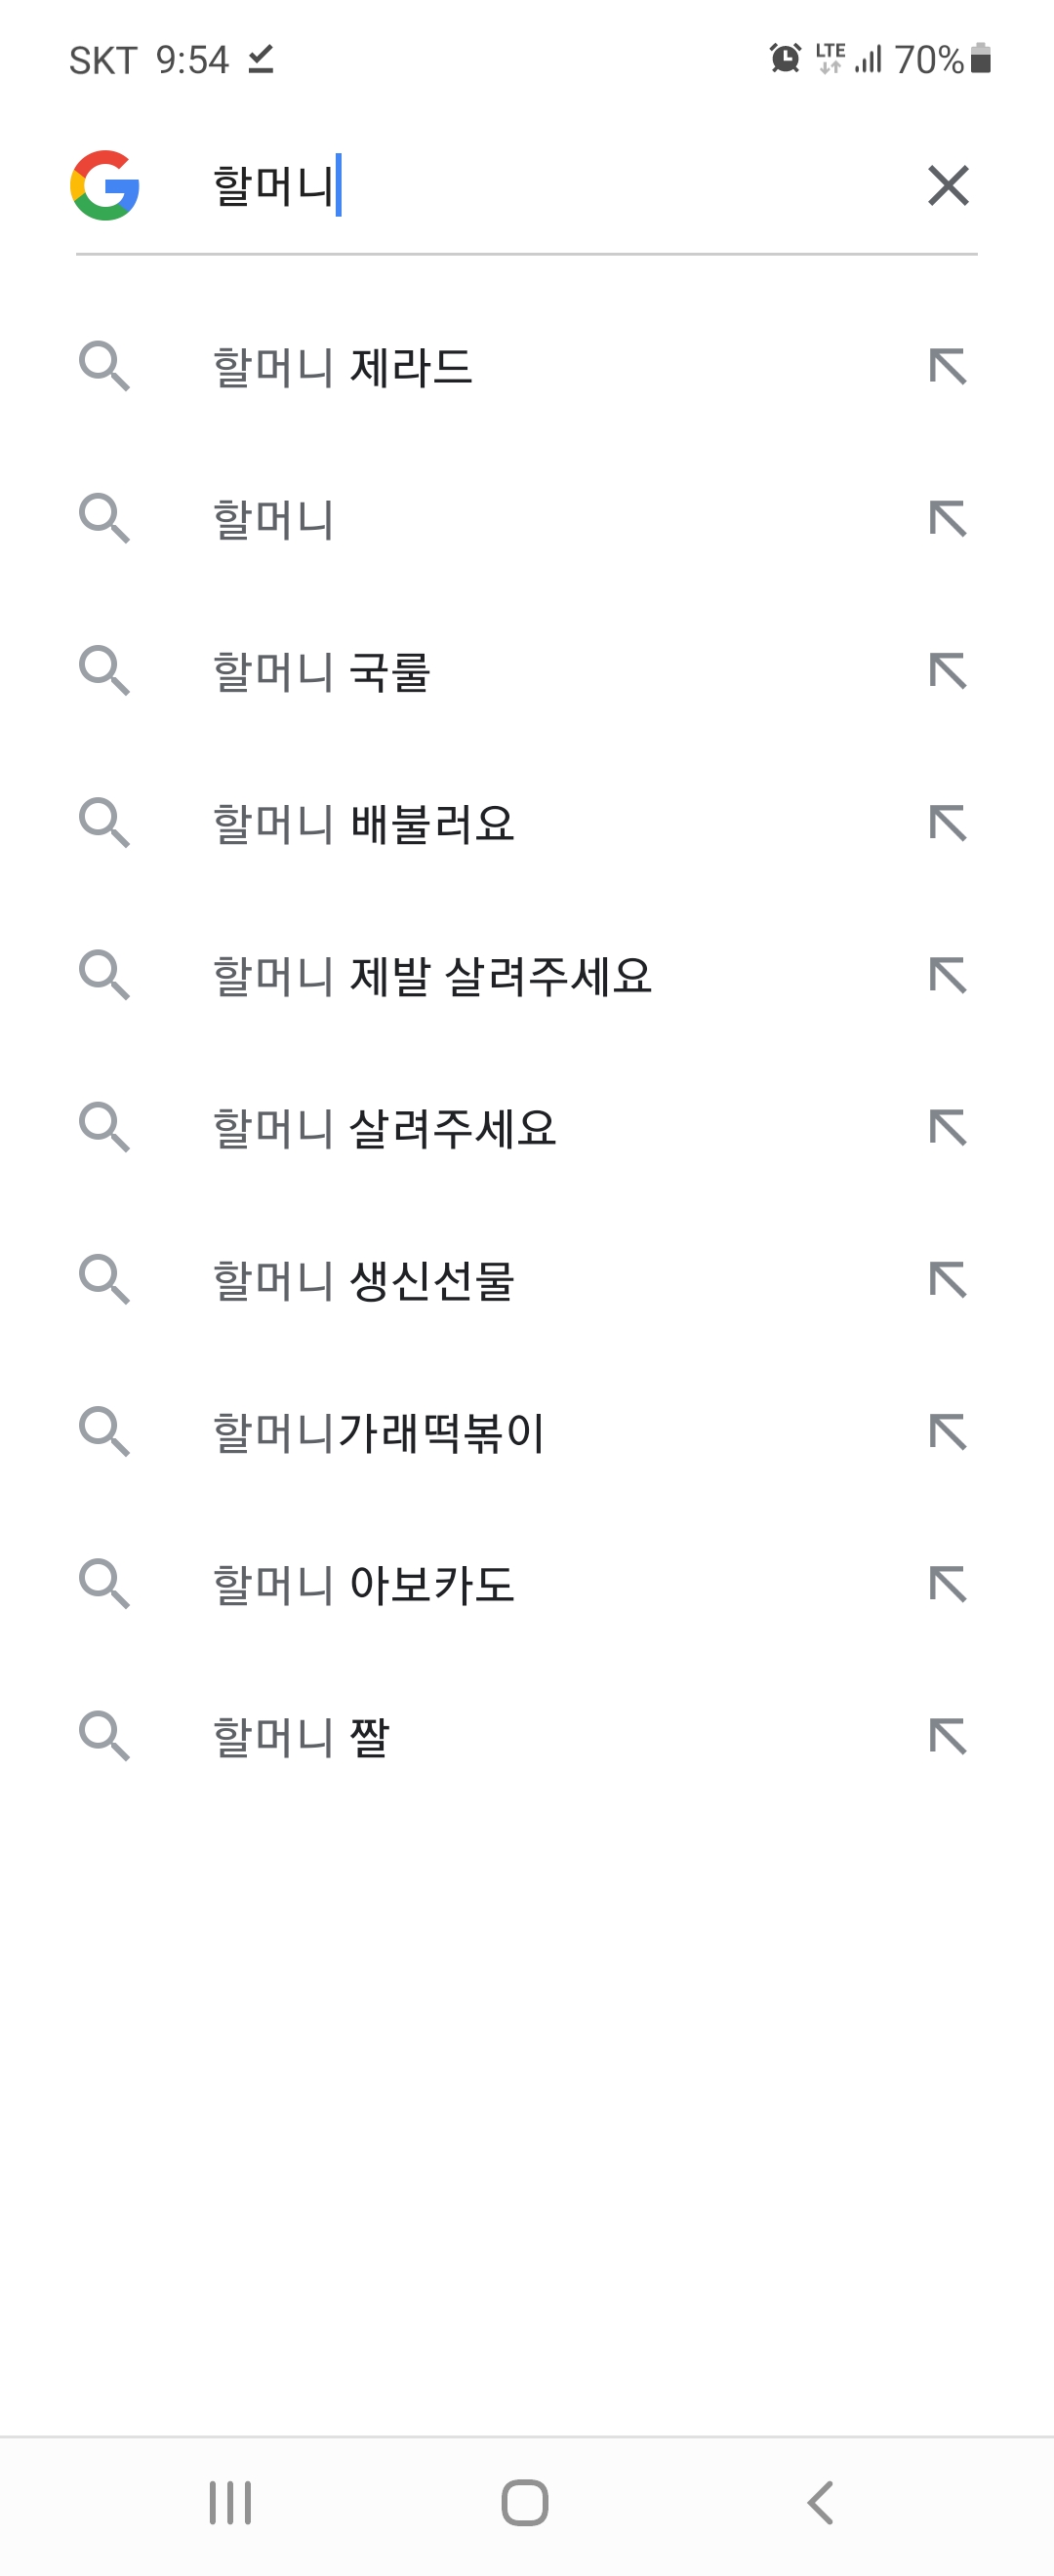Insert 할머니 배불러요 using its arrow icon
The width and height of the screenshot is (1054, 2576).
click(948, 823)
